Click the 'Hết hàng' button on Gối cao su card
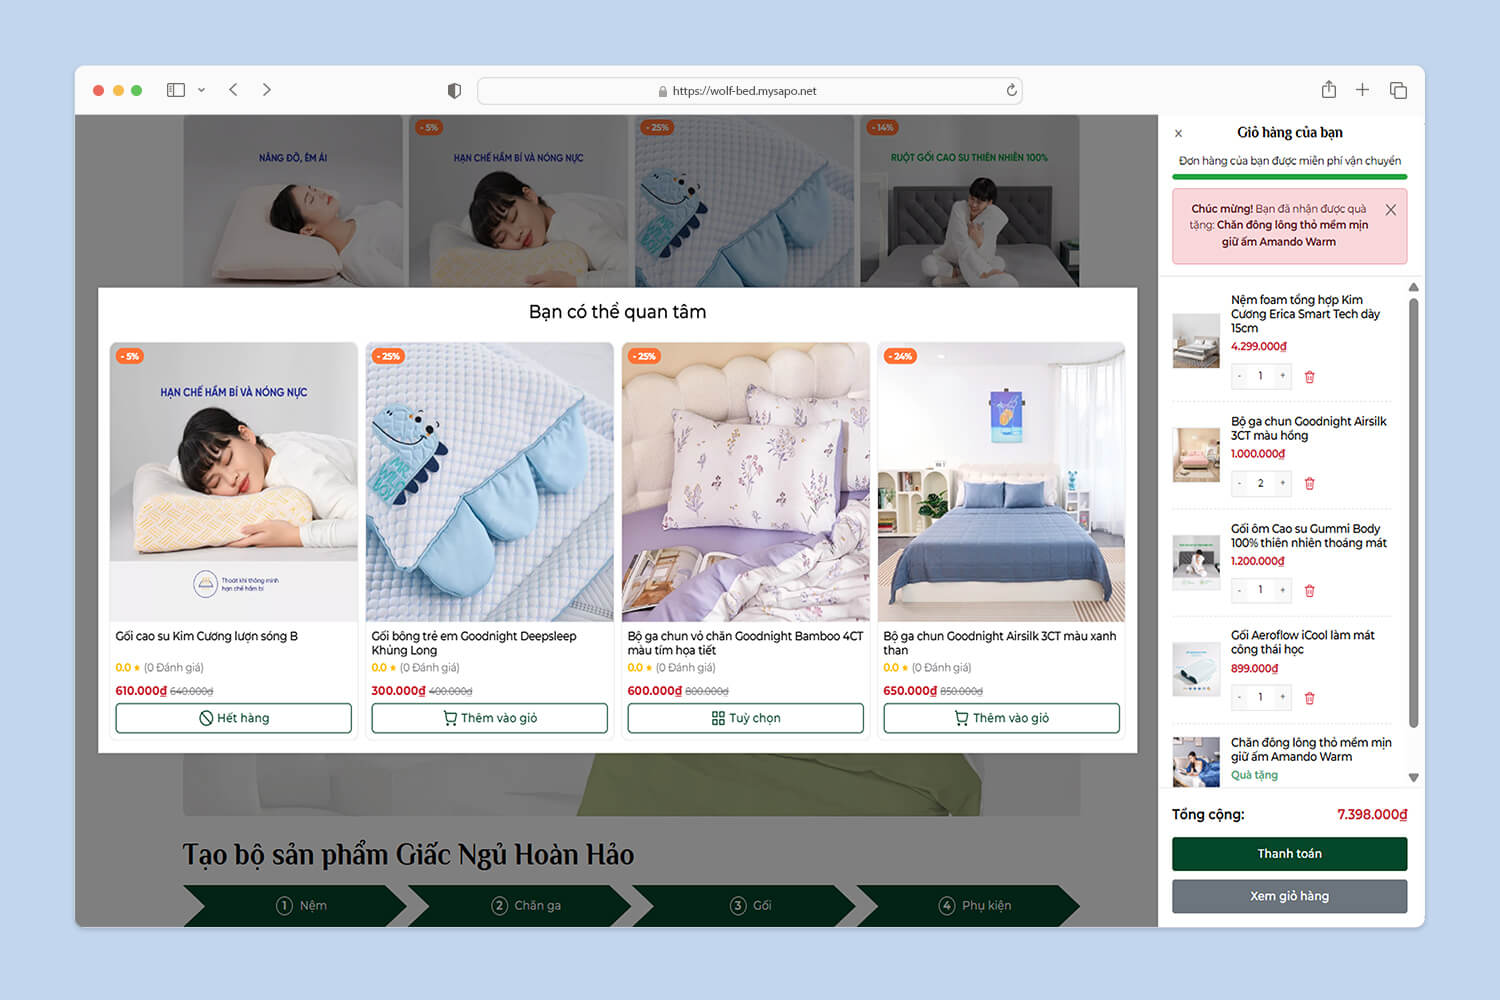 pos(233,718)
